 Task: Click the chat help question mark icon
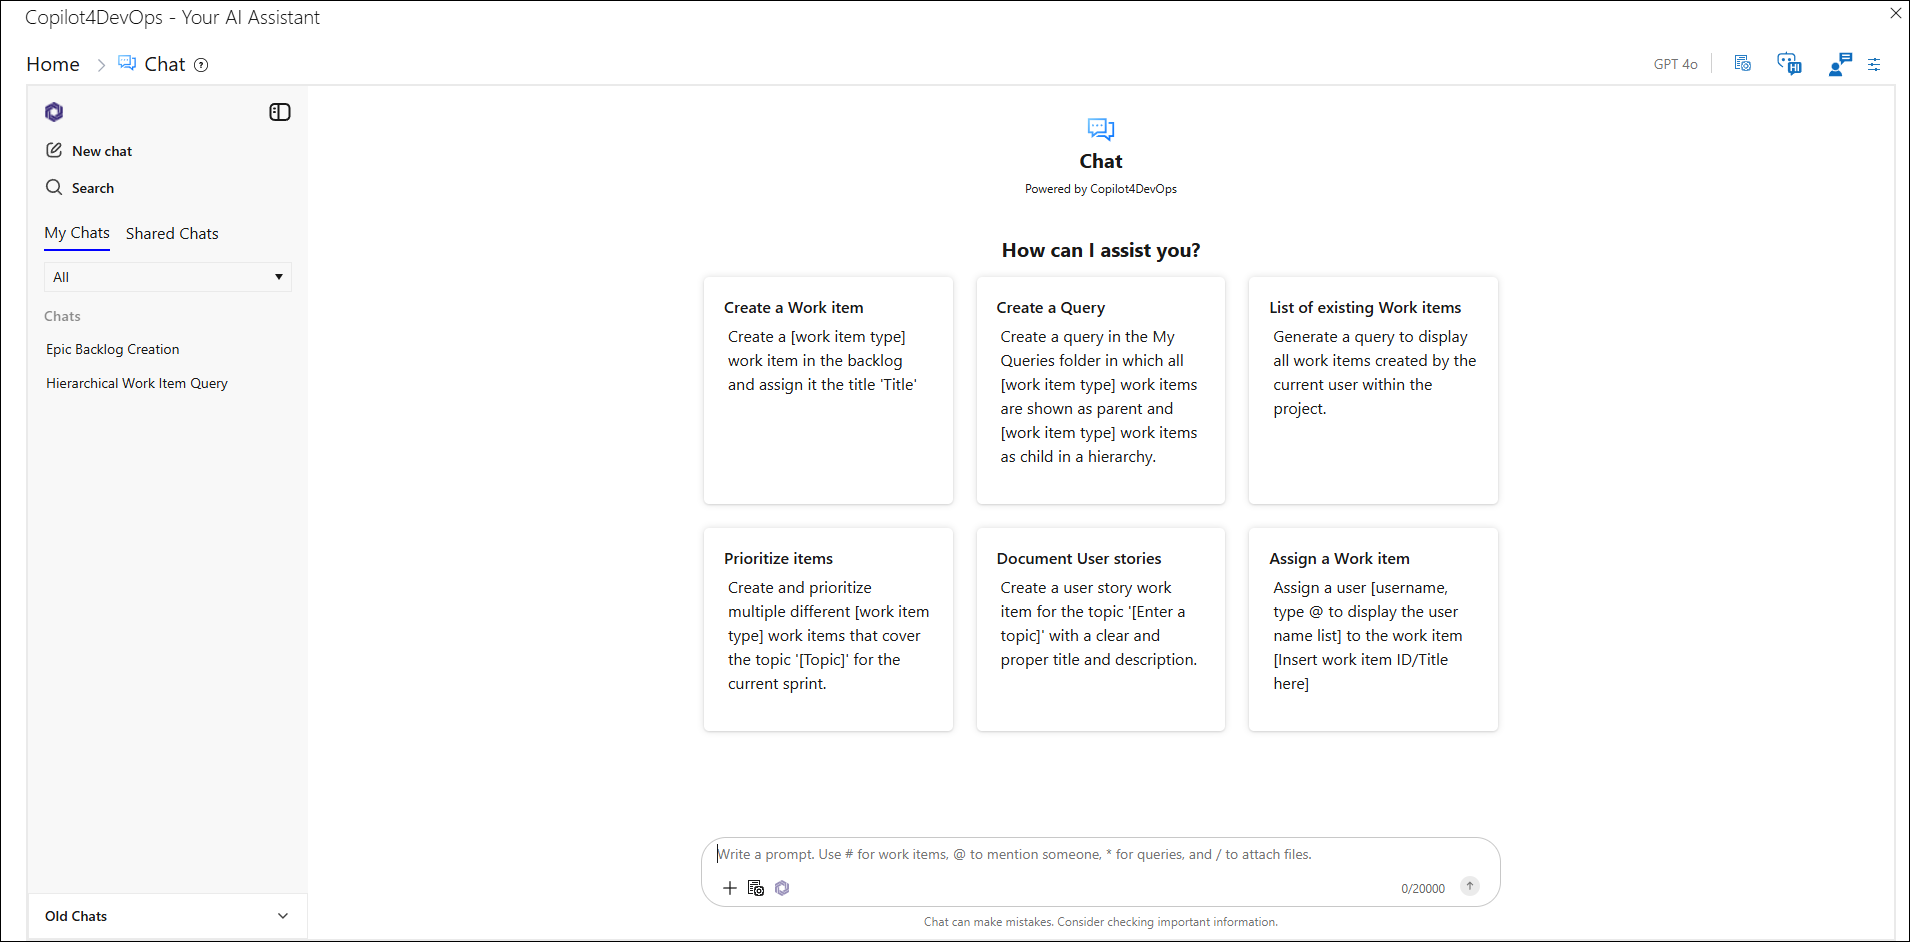click(201, 65)
